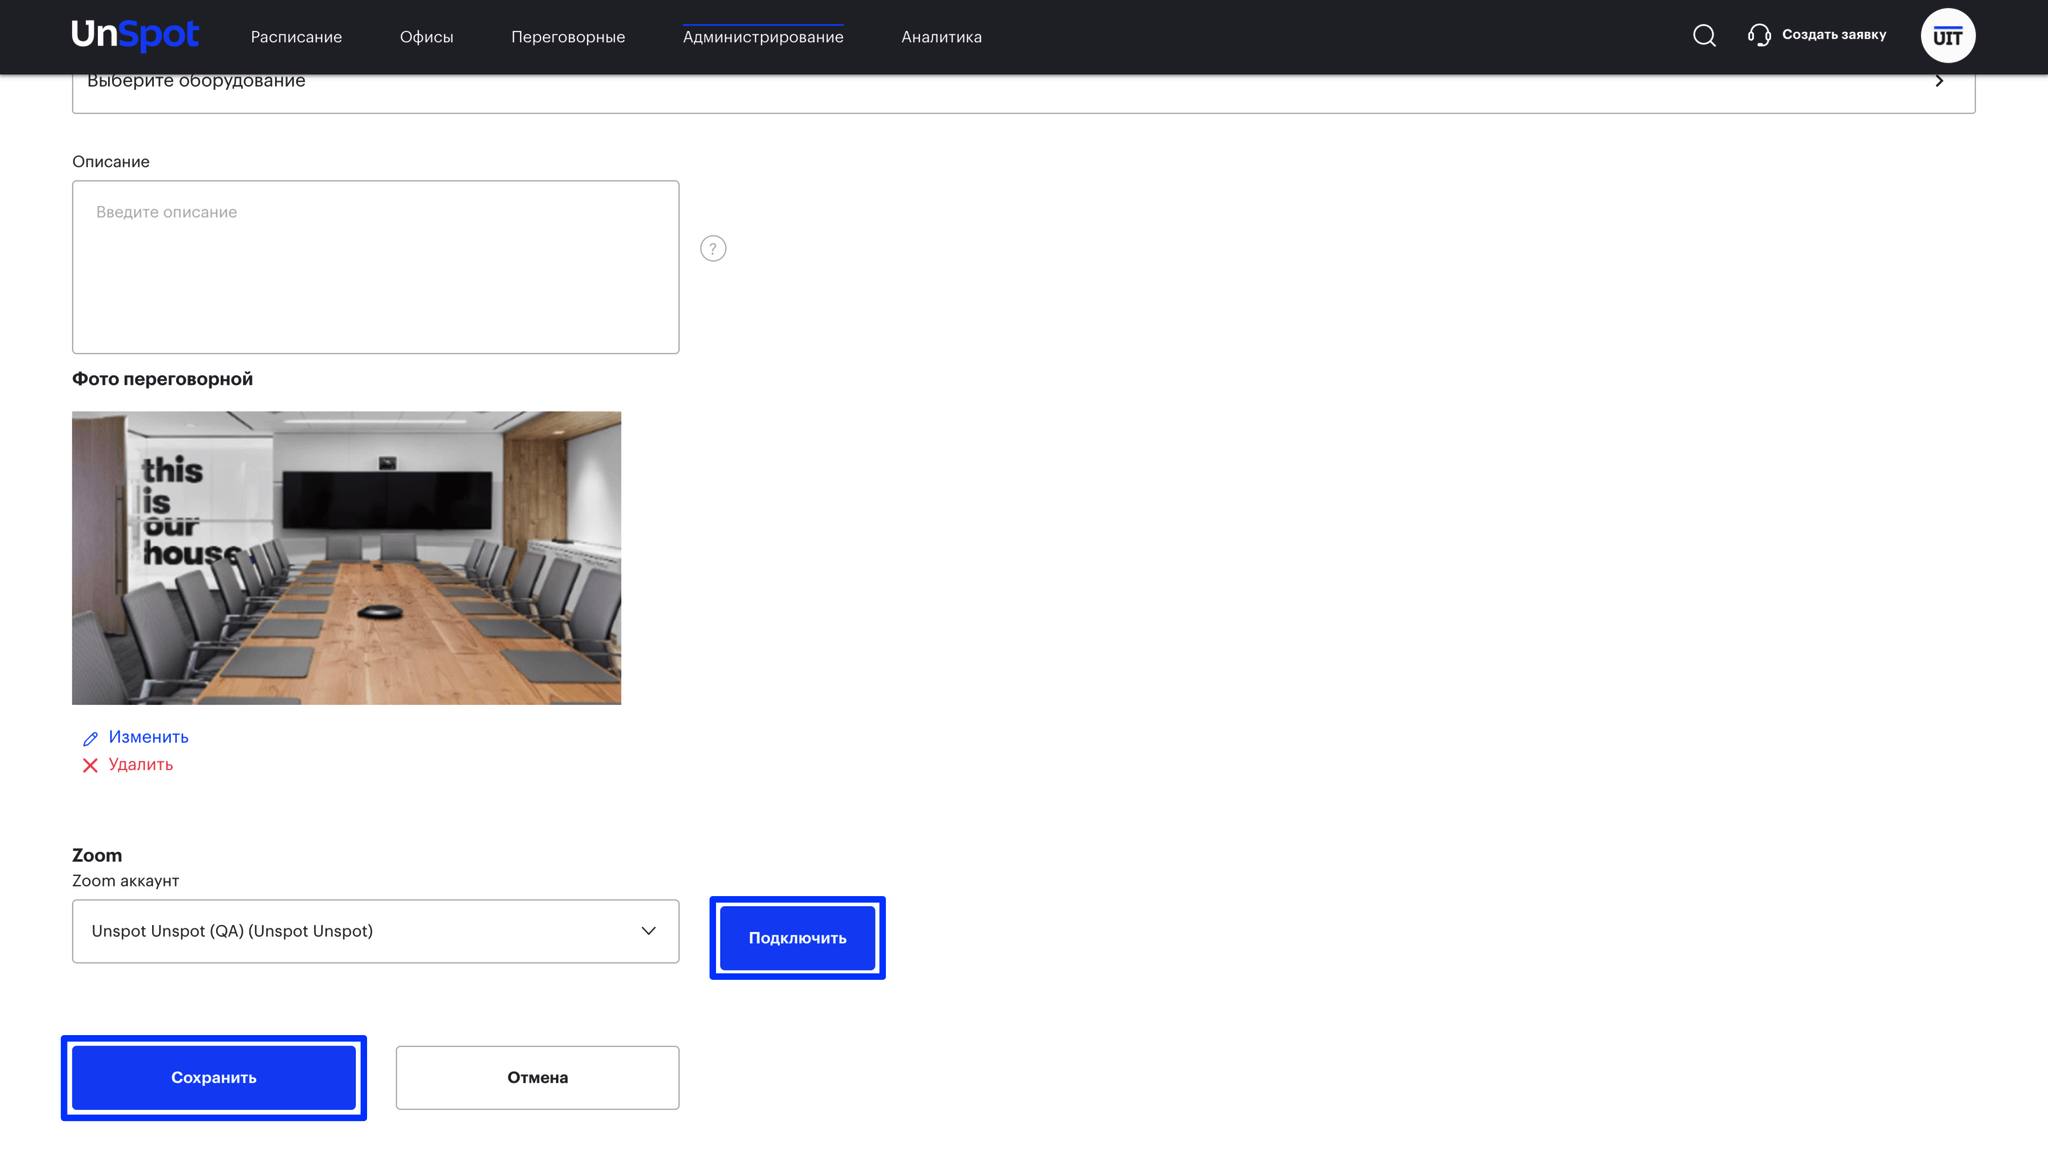Open the Аналитика section
The image size is (2048, 1150).
941,37
